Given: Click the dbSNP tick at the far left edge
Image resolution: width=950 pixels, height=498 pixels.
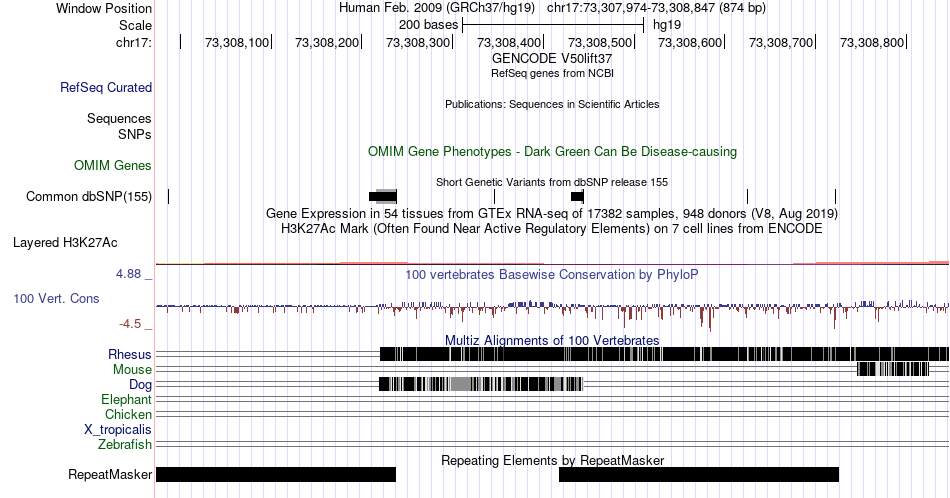Looking at the screenshot, I should pos(168,196).
